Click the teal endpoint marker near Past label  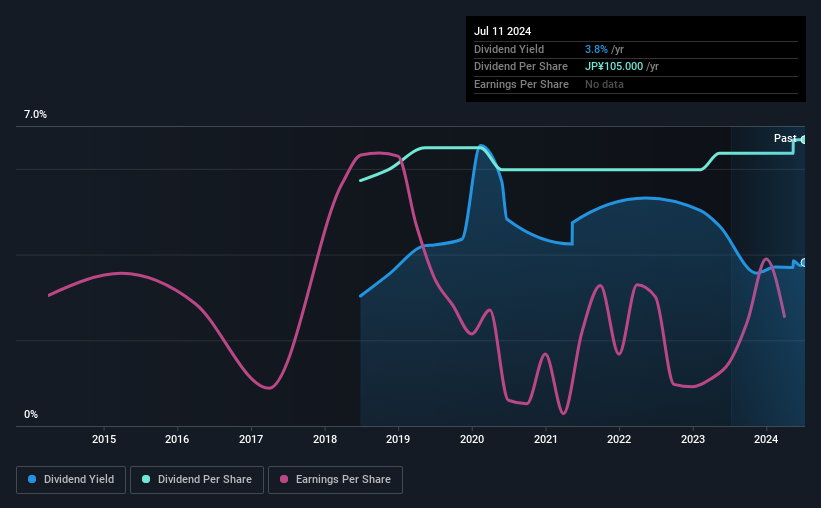click(803, 140)
